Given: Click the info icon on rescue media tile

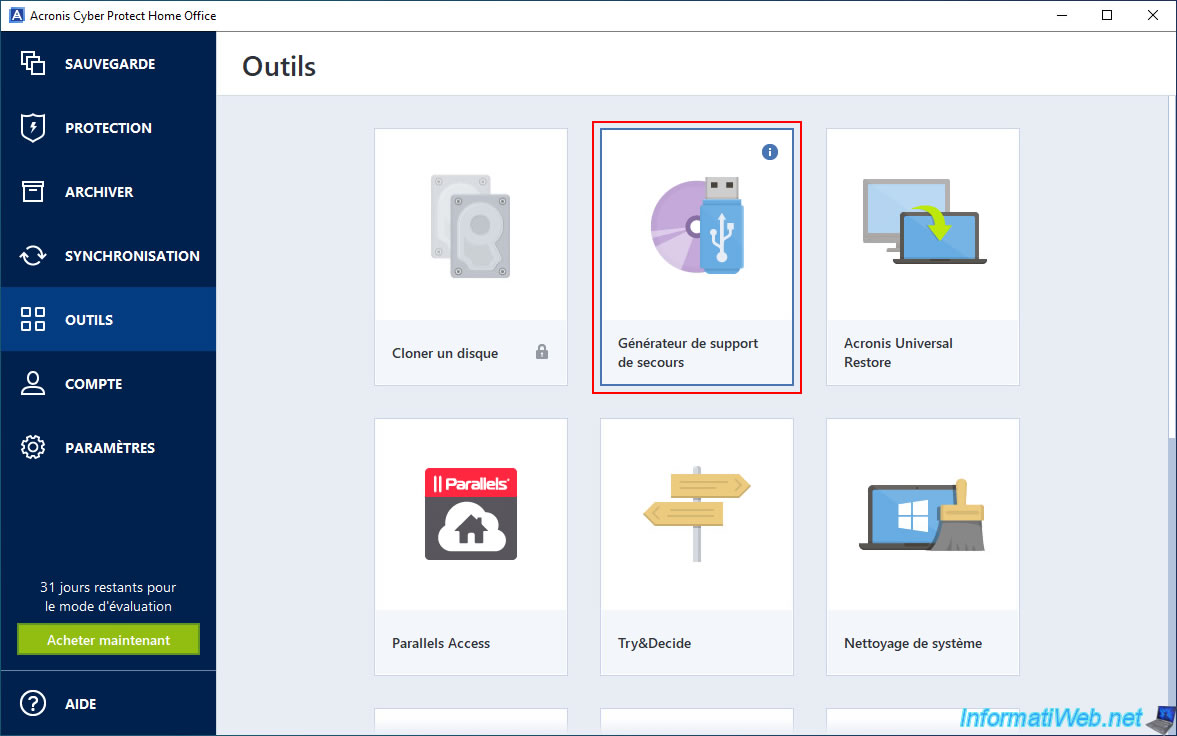Looking at the screenshot, I should tap(769, 152).
